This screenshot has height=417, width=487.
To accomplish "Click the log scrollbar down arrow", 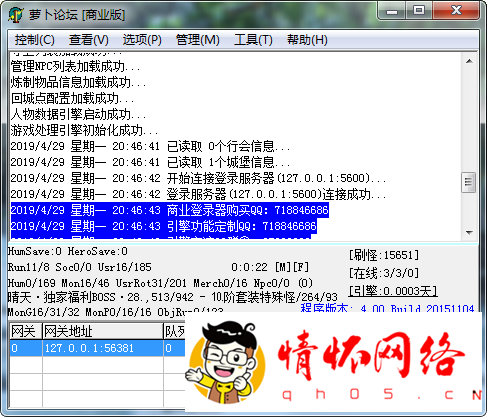I will (x=469, y=232).
